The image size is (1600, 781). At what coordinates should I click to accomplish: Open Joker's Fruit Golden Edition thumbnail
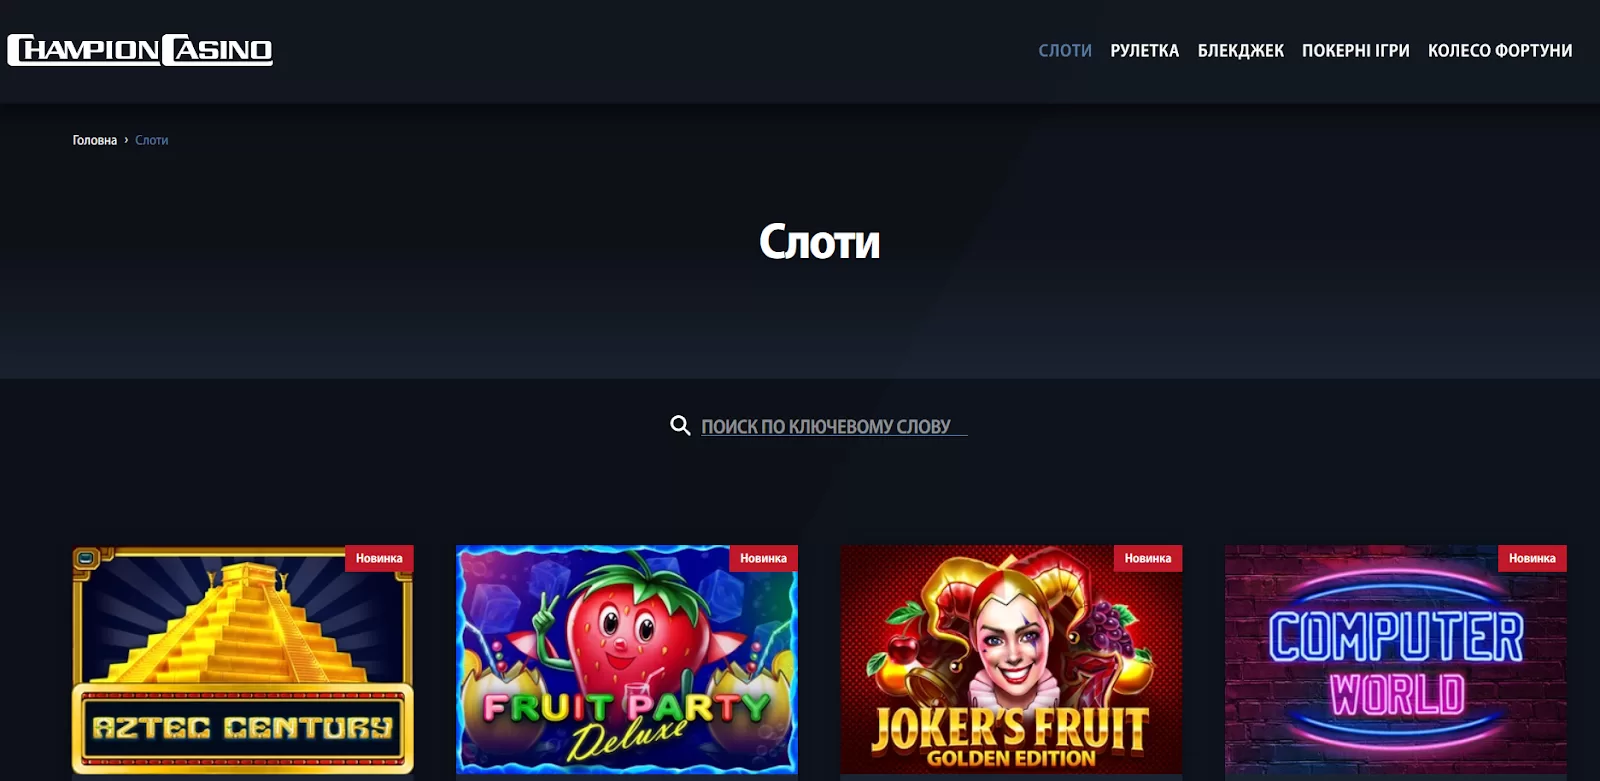coord(1011,662)
